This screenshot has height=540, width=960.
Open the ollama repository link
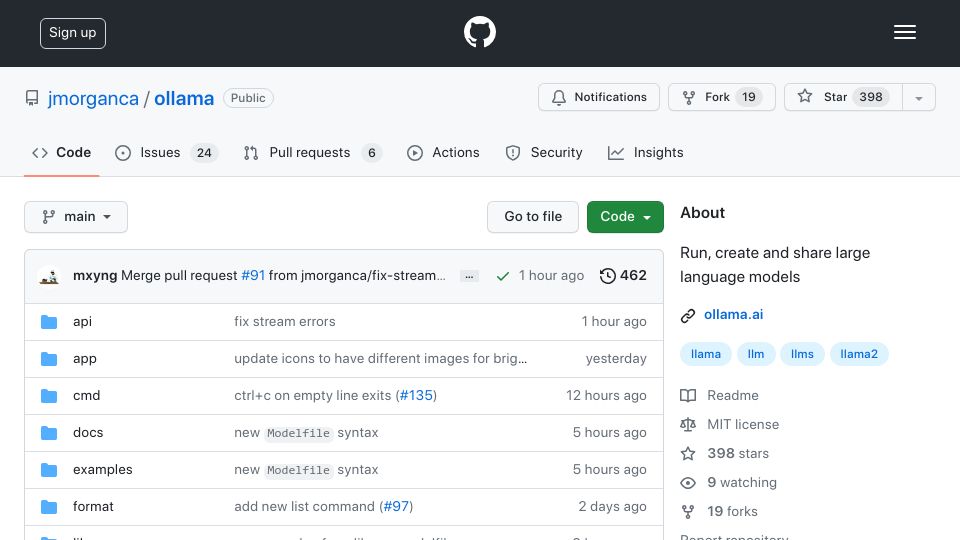click(184, 99)
